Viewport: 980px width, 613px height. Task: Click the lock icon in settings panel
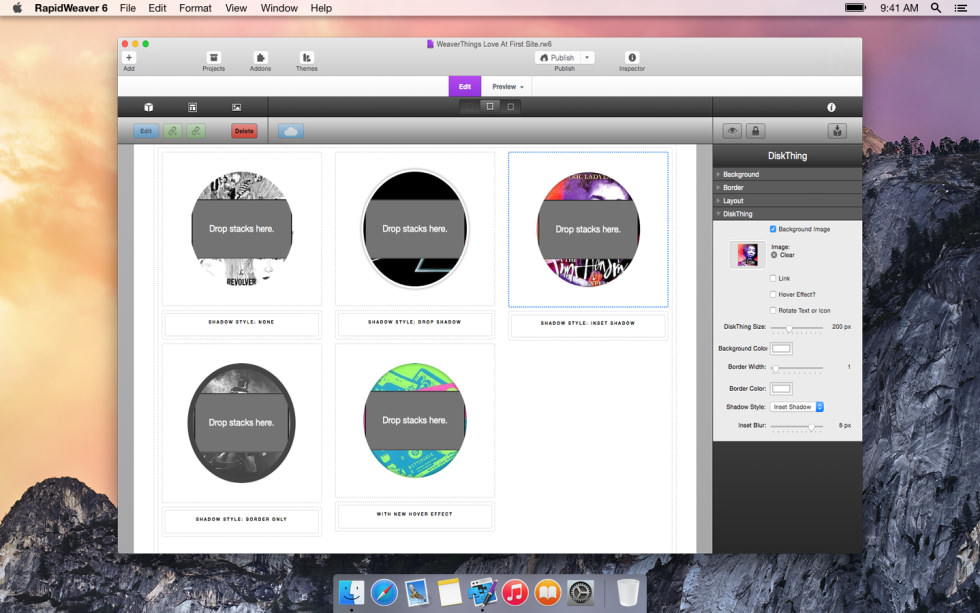pos(755,131)
